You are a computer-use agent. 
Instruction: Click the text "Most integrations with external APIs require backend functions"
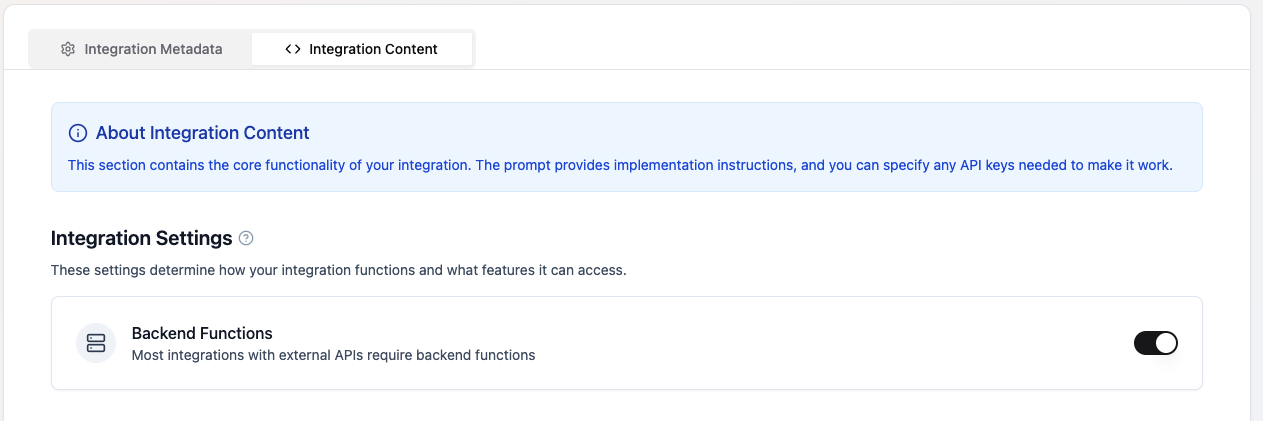pos(334,355)
